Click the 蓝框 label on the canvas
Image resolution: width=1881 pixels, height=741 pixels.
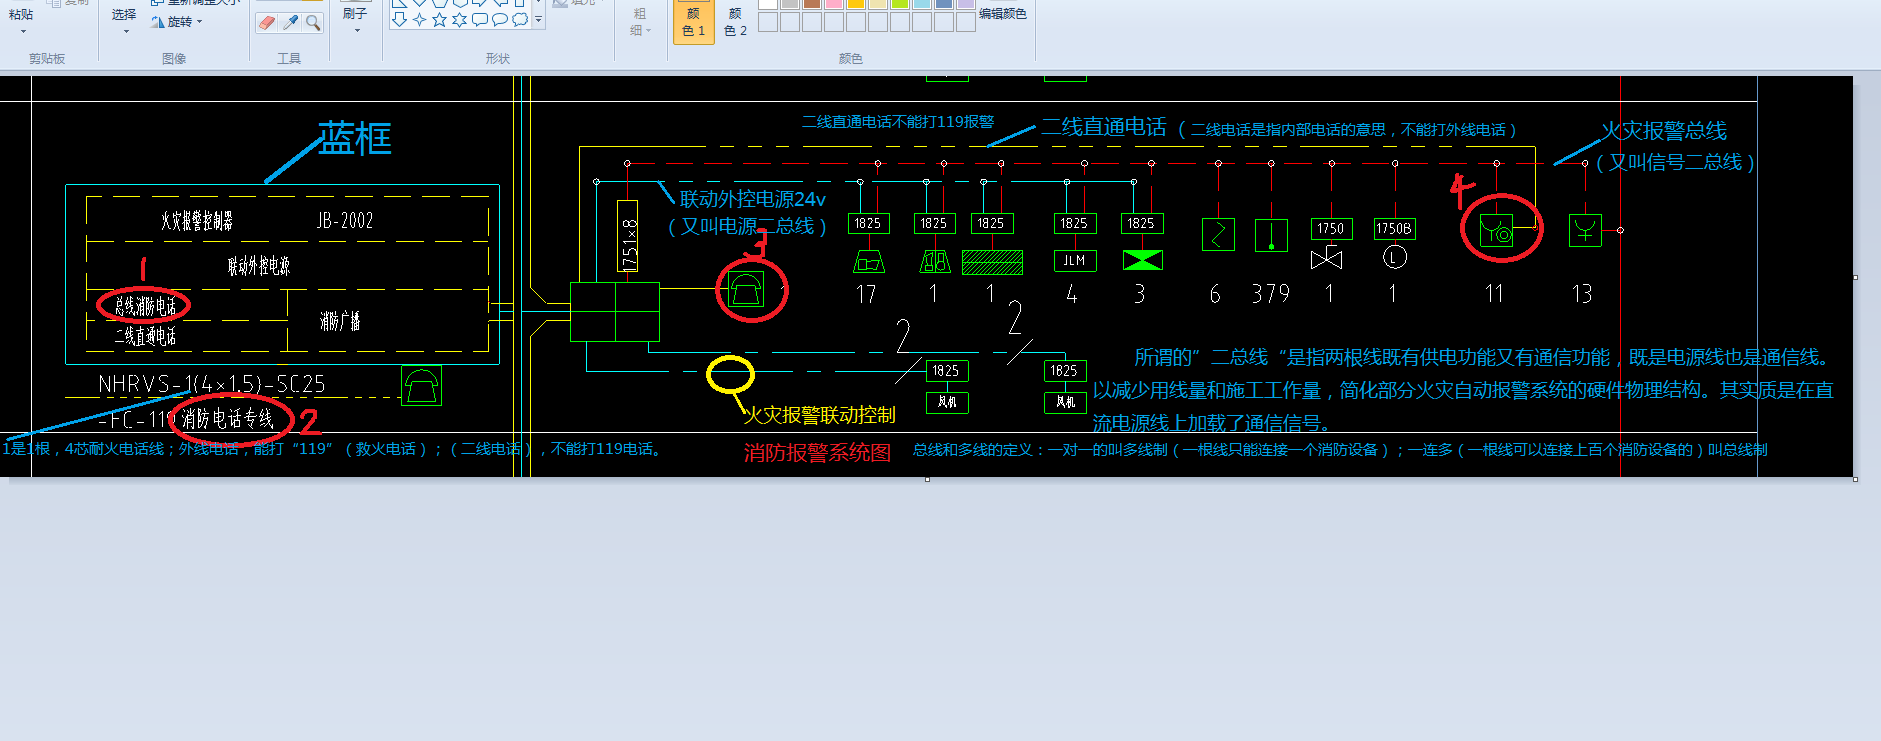[355, 139]
